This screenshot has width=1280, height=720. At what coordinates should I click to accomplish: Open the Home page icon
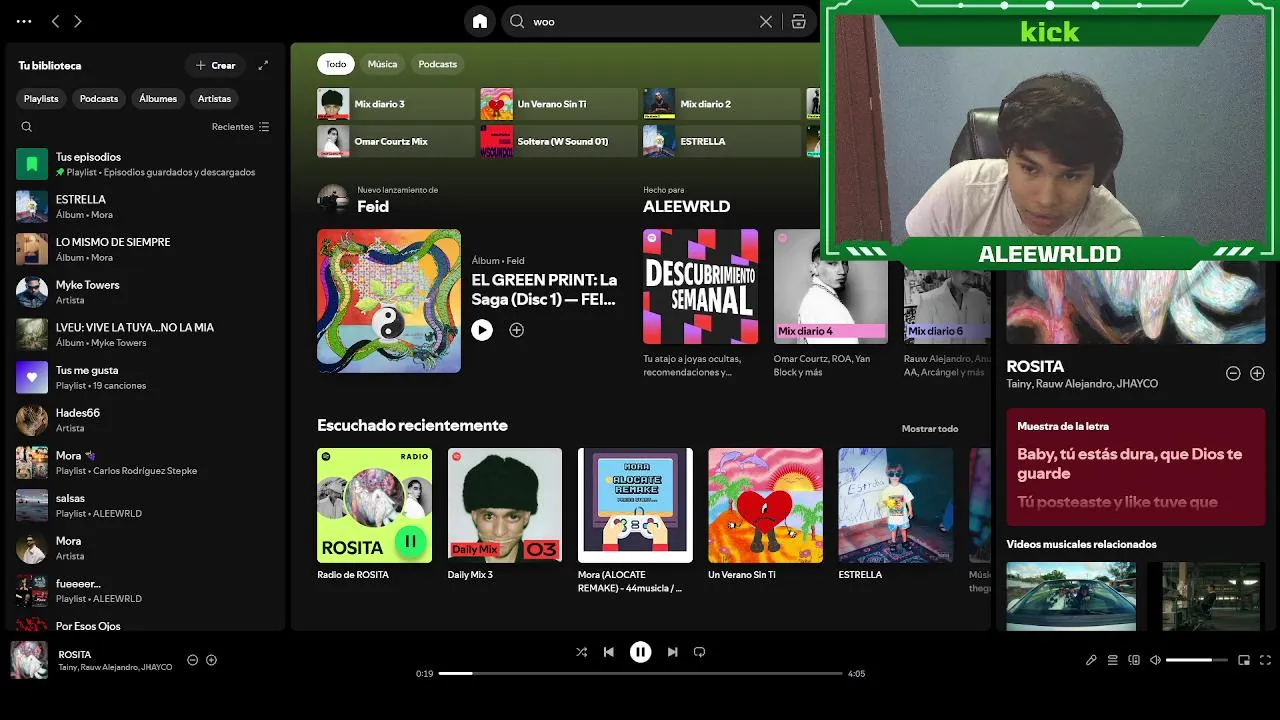[x=480, y=21]
